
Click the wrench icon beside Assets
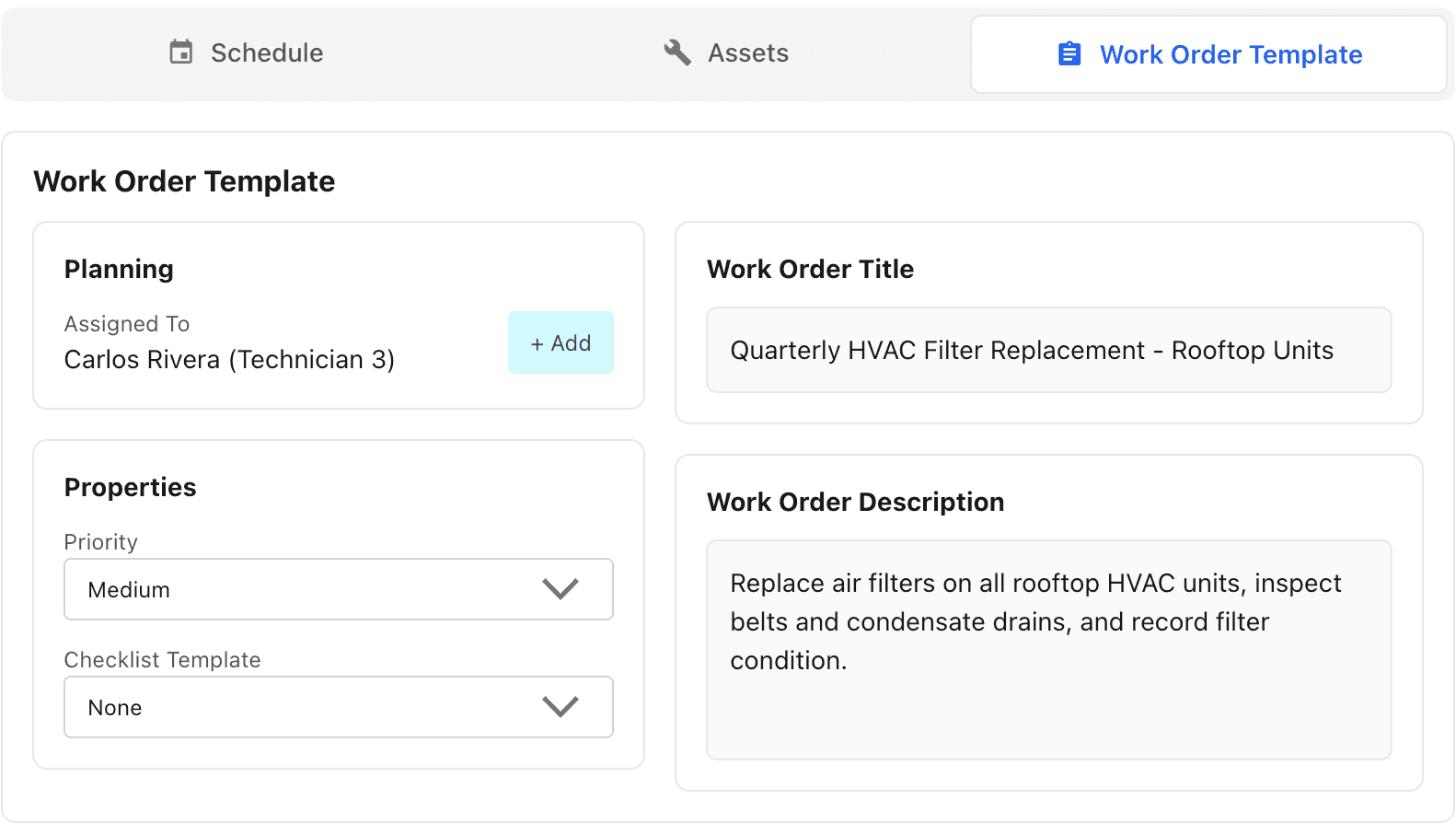point(677,53)
